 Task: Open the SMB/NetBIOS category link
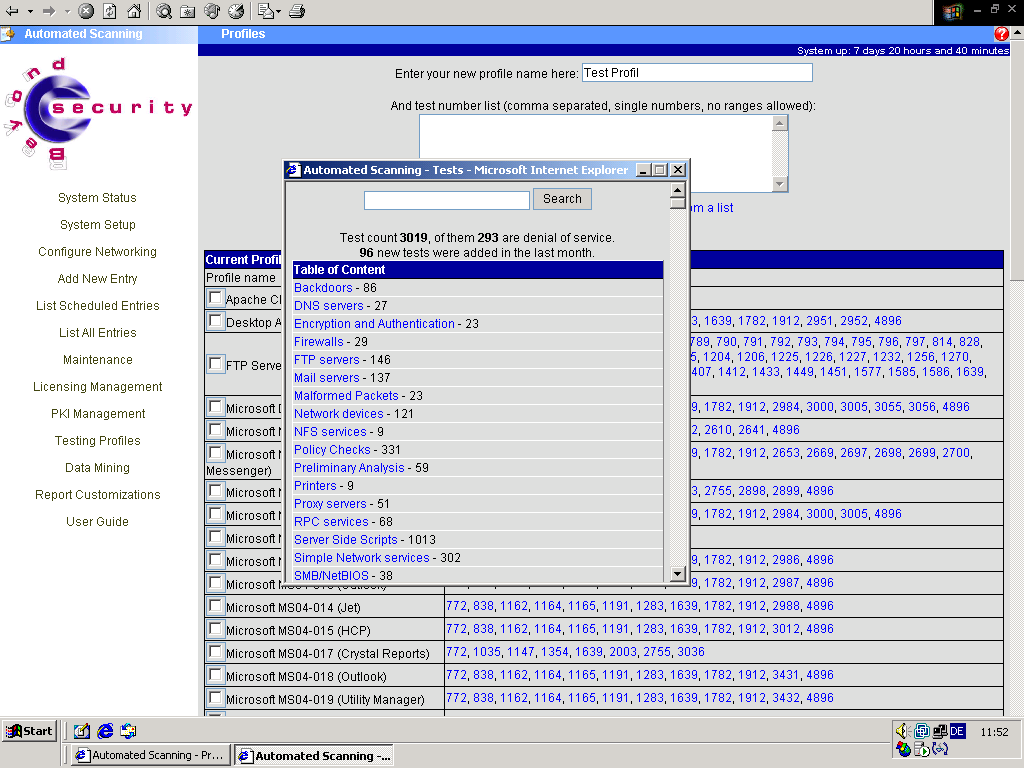(331, 576)
